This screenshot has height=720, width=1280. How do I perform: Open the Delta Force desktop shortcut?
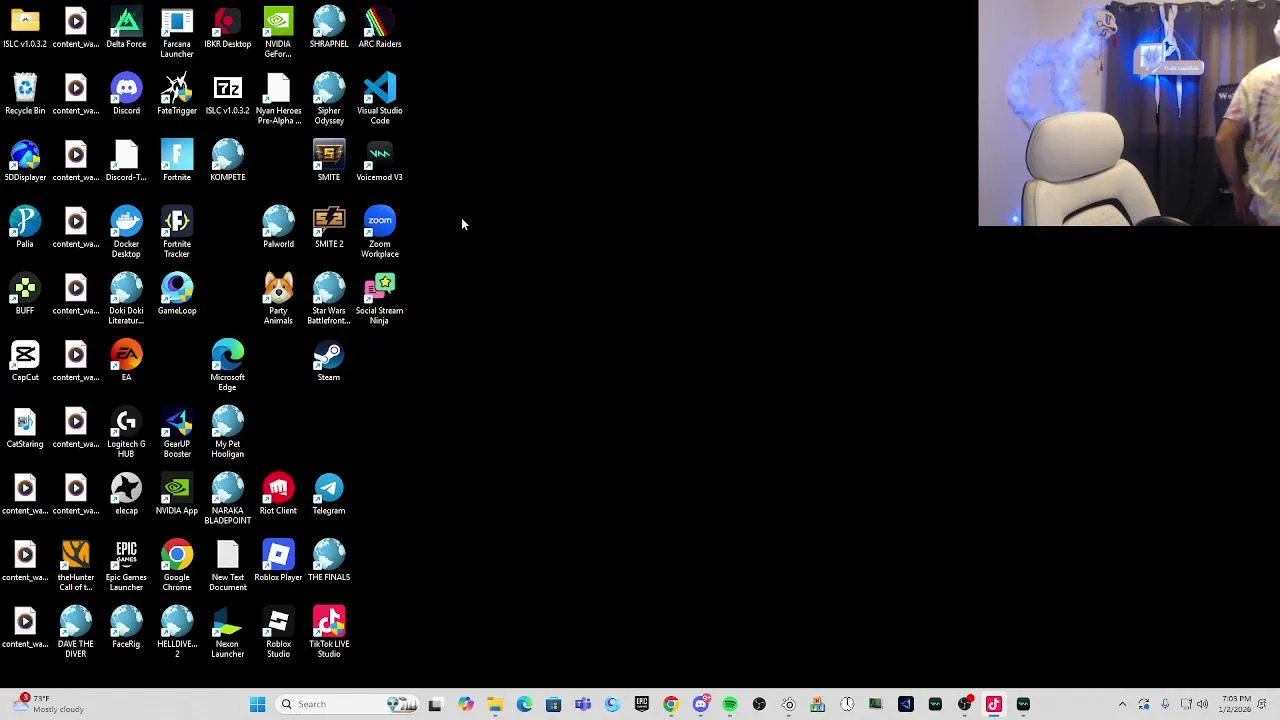coord(126,28)
